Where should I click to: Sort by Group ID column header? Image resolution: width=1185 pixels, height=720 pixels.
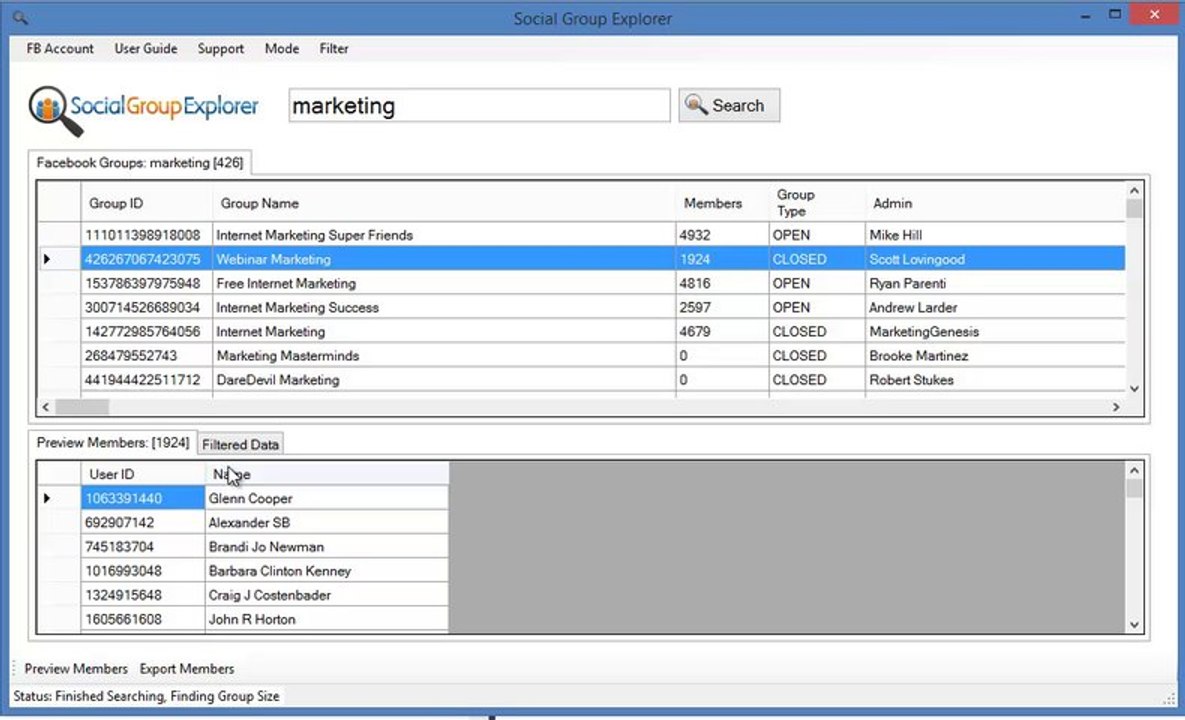click(x=147, y=203)
